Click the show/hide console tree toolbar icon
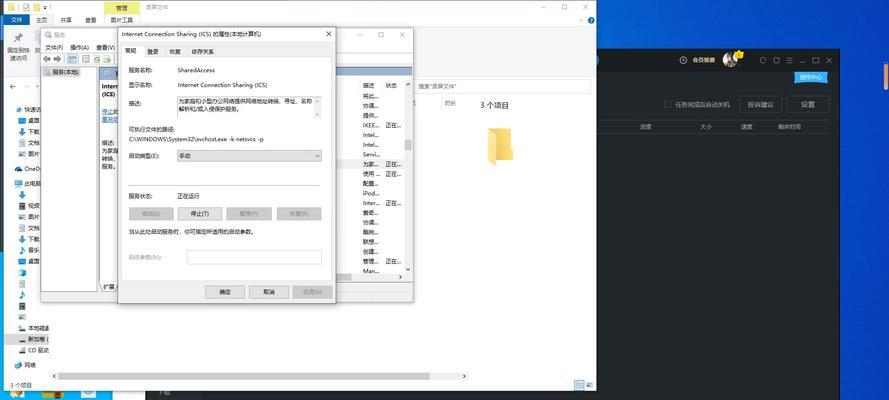This screenshot has width=889, height=400. (73, 59)
